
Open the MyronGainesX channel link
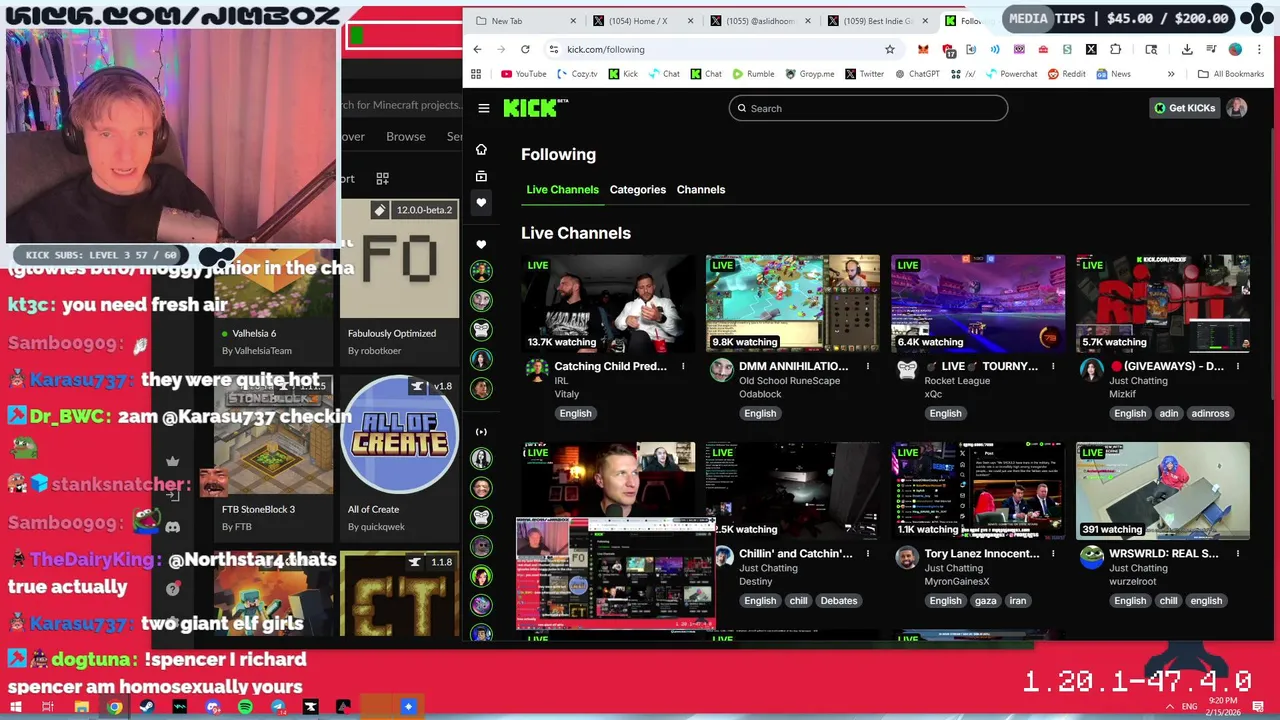coord(957,581)
